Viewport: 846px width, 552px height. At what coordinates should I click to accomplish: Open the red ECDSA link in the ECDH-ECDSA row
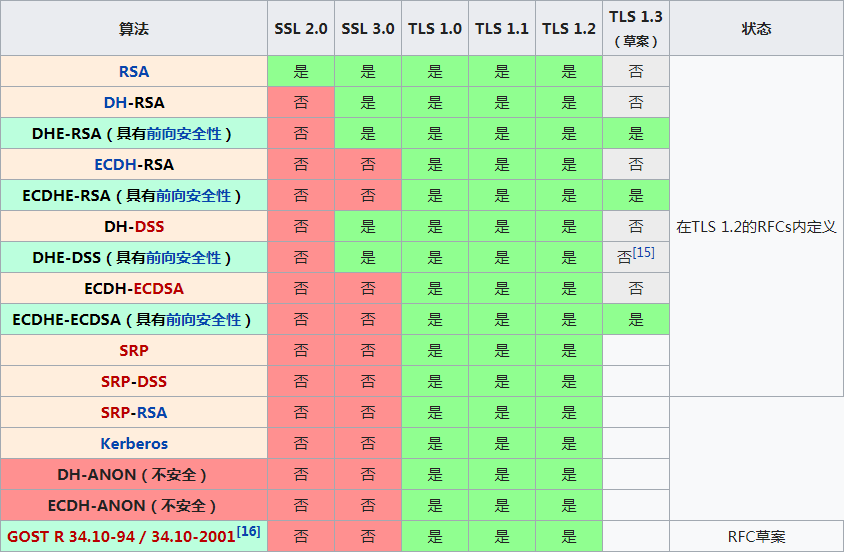click(x=159, y=289)
